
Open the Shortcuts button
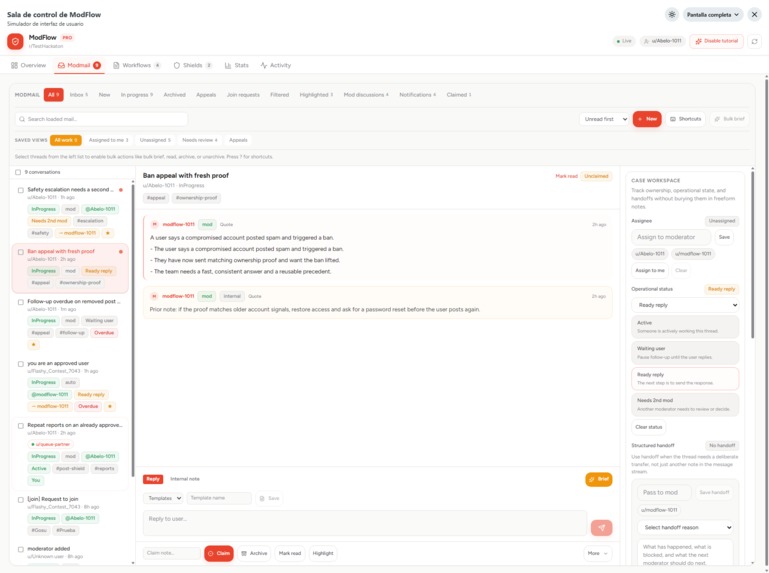point(685,119)
